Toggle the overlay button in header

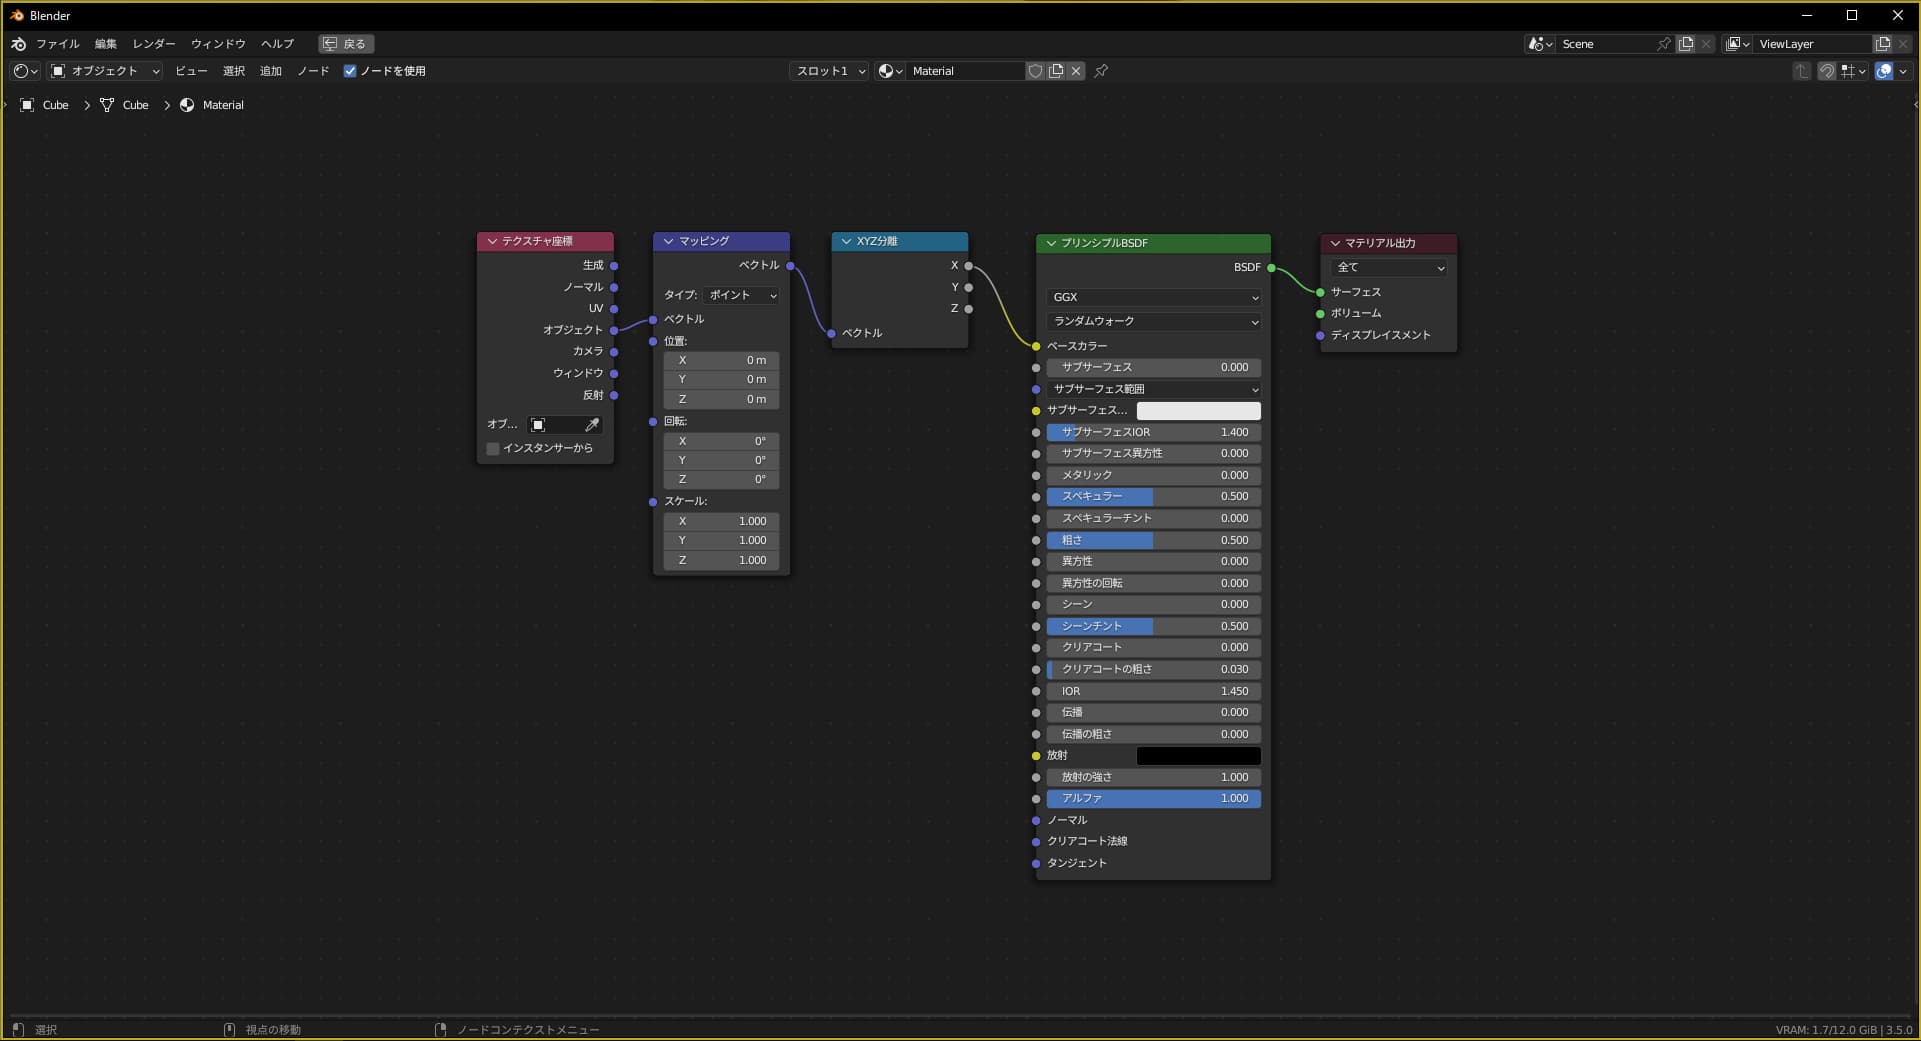pos(1884,71)
